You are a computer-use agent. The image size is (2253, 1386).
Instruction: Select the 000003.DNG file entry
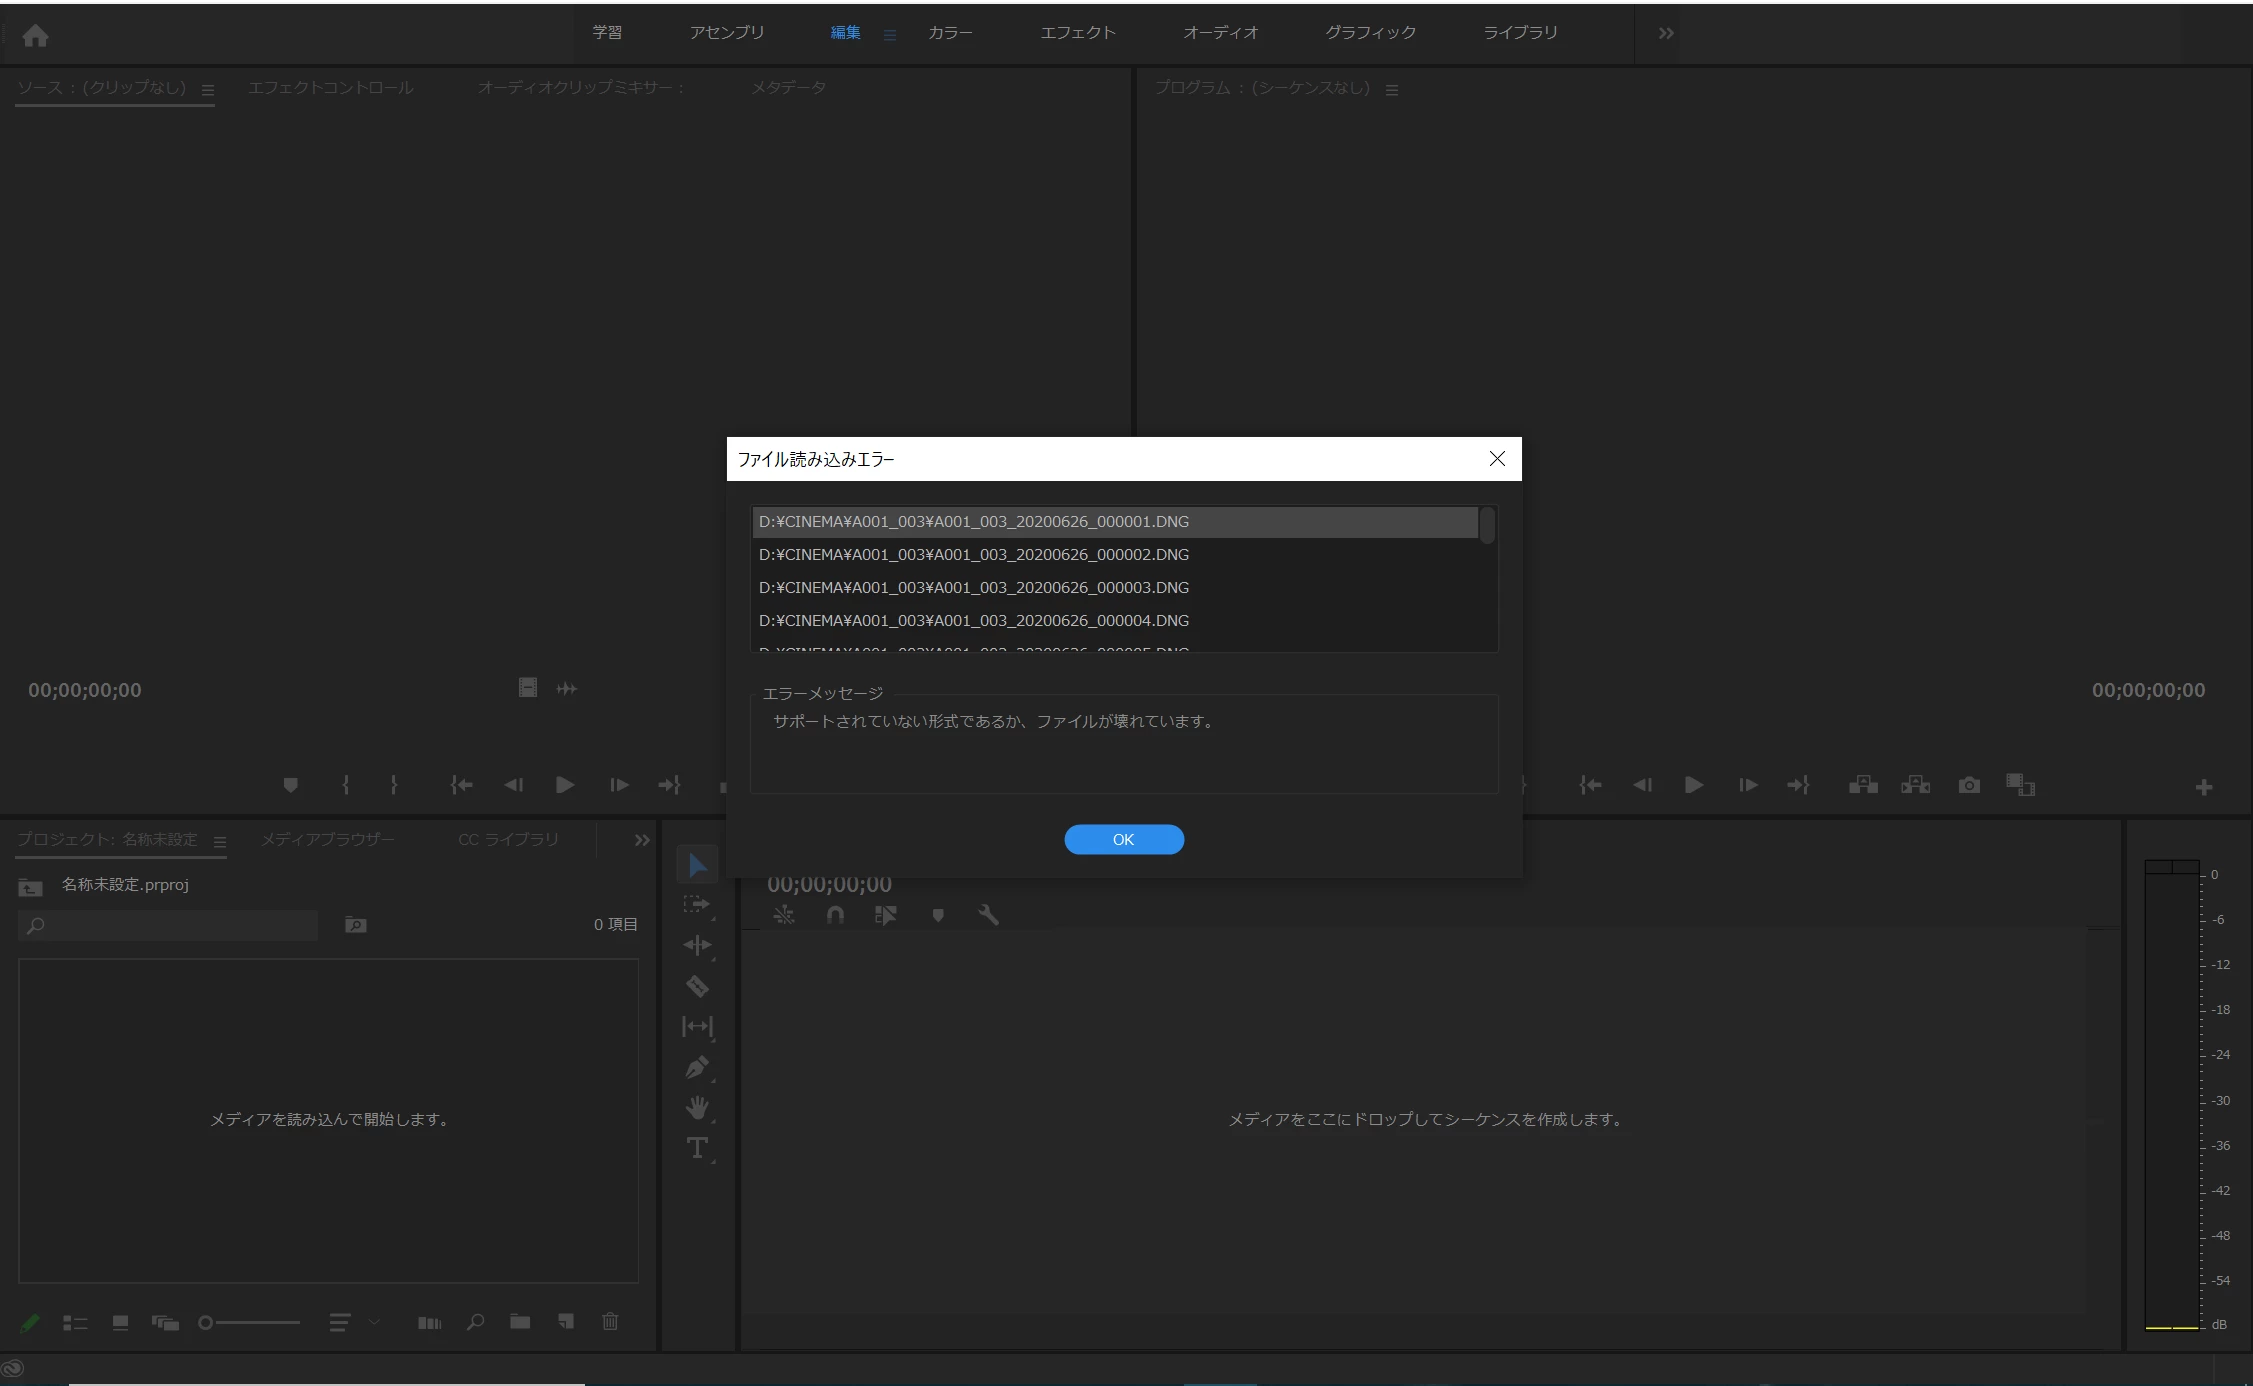[x=973, y=588]
